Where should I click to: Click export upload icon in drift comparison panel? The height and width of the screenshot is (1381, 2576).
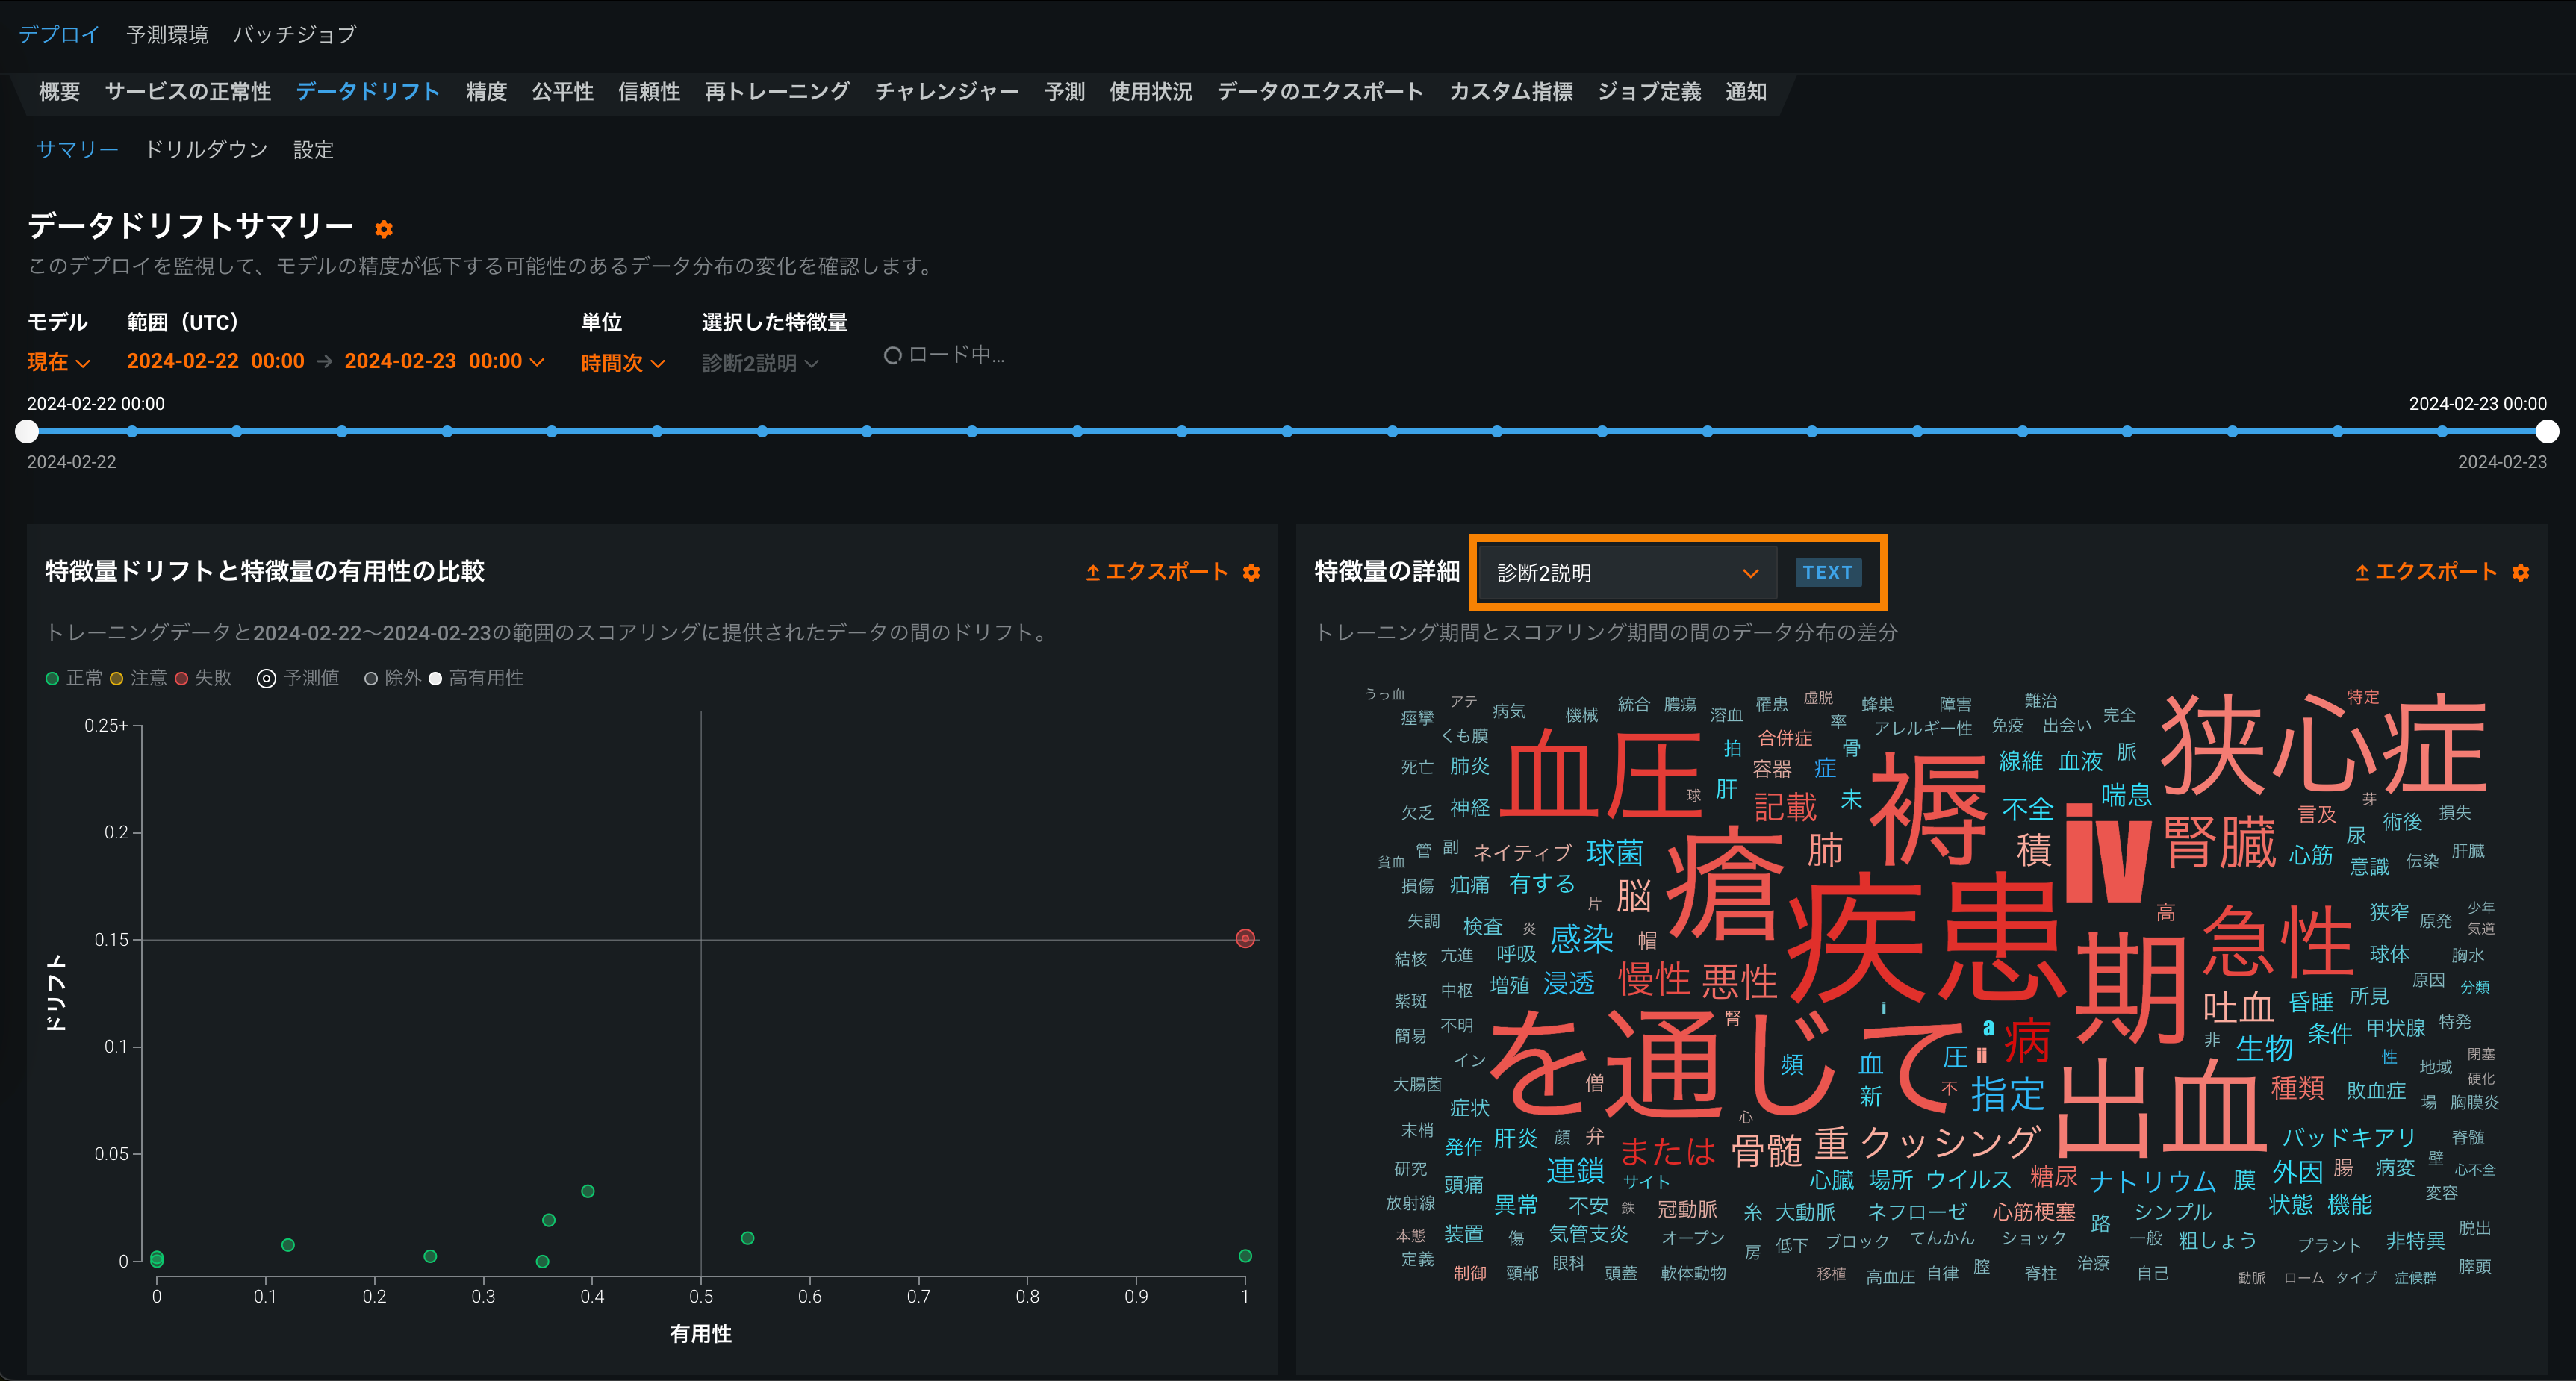(x=1093, y=572)
